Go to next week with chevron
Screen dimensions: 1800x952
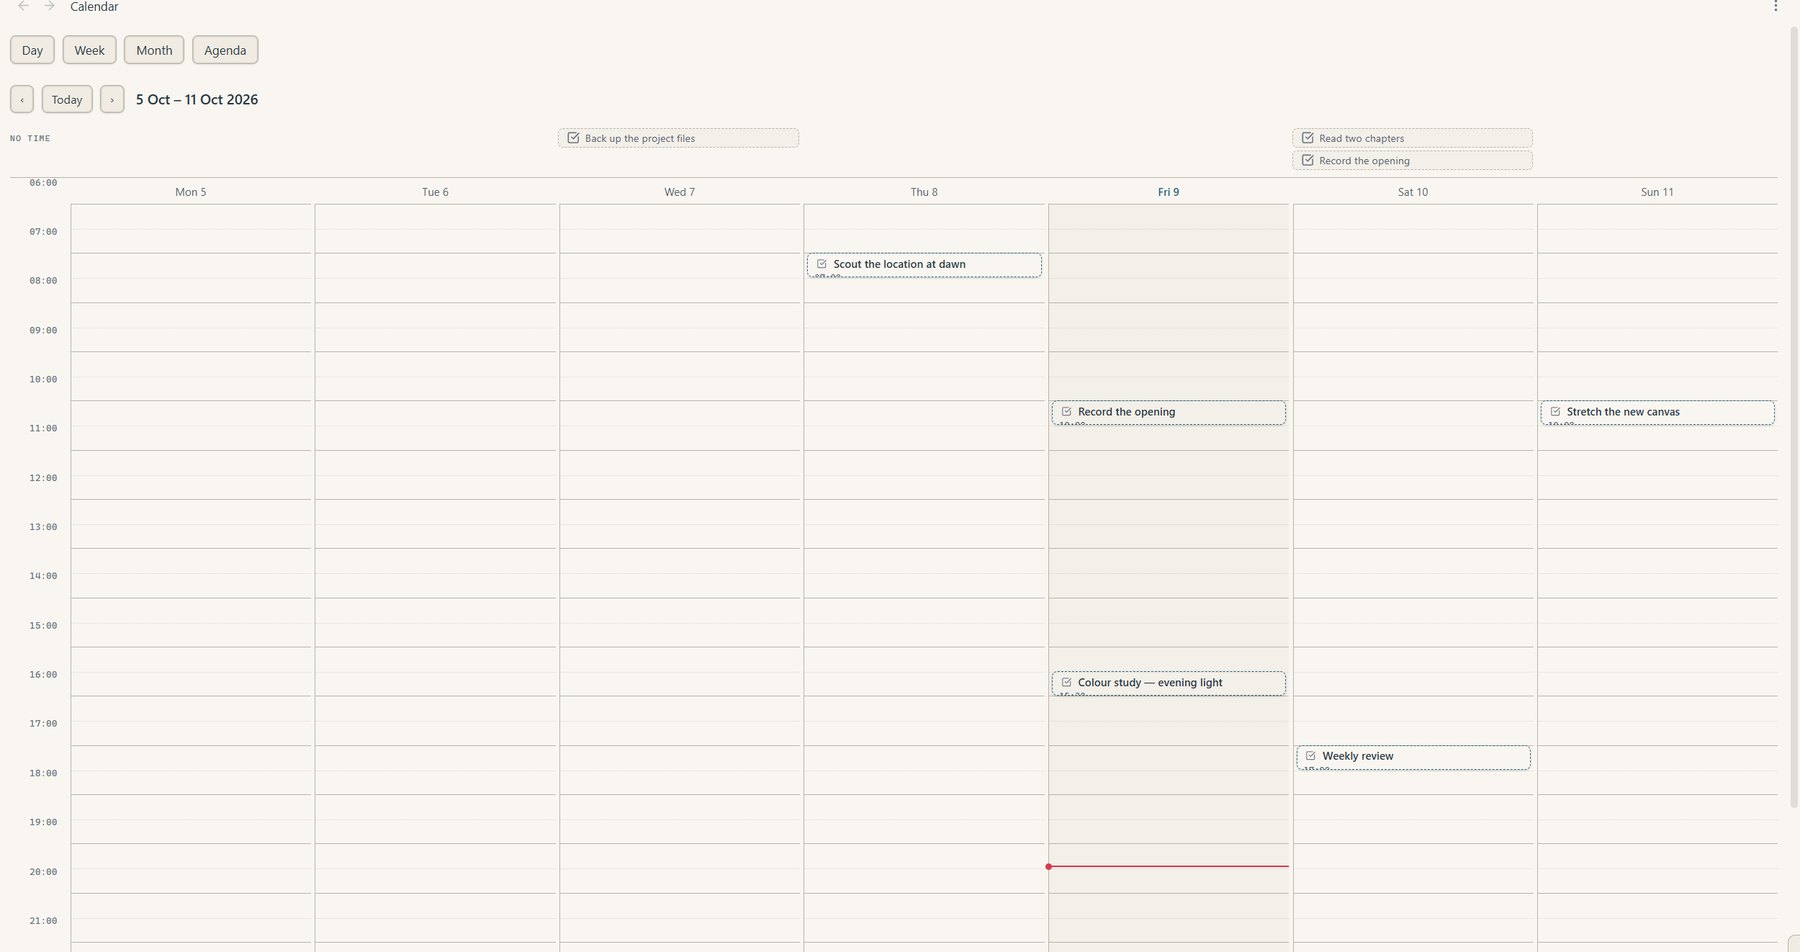pyautogui.click(x=112, y=99)
